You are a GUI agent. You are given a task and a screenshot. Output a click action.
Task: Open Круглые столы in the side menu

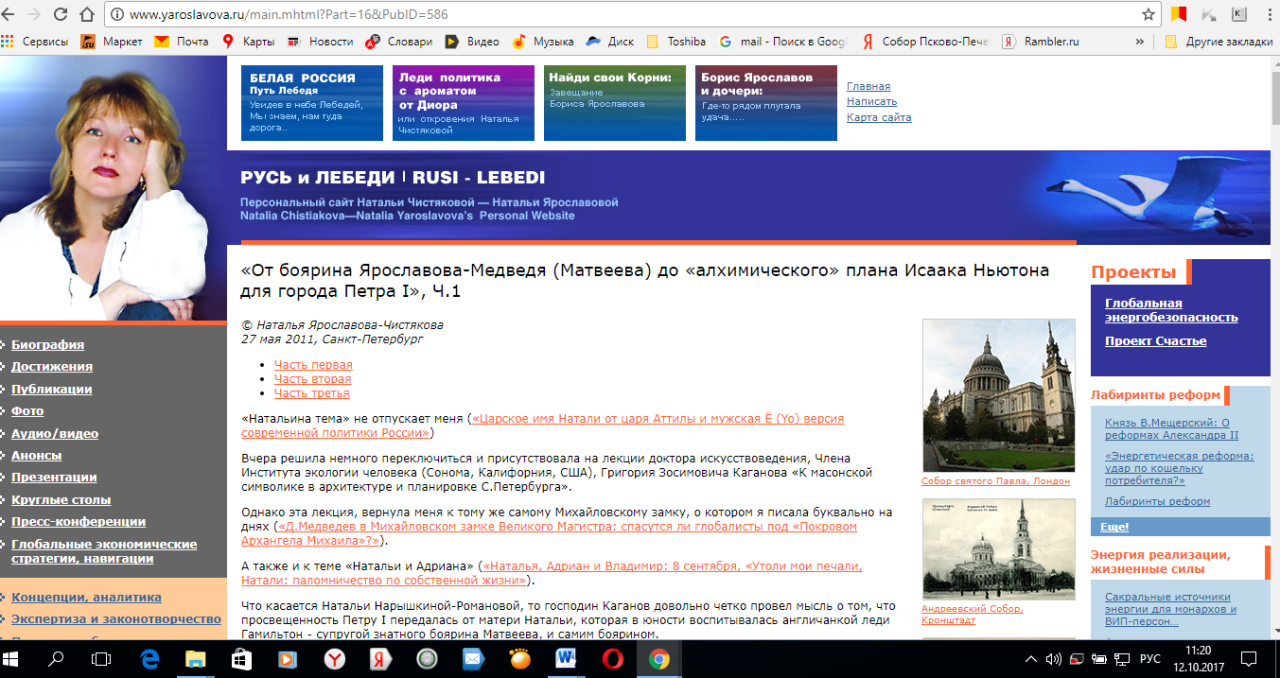[61, 500]
